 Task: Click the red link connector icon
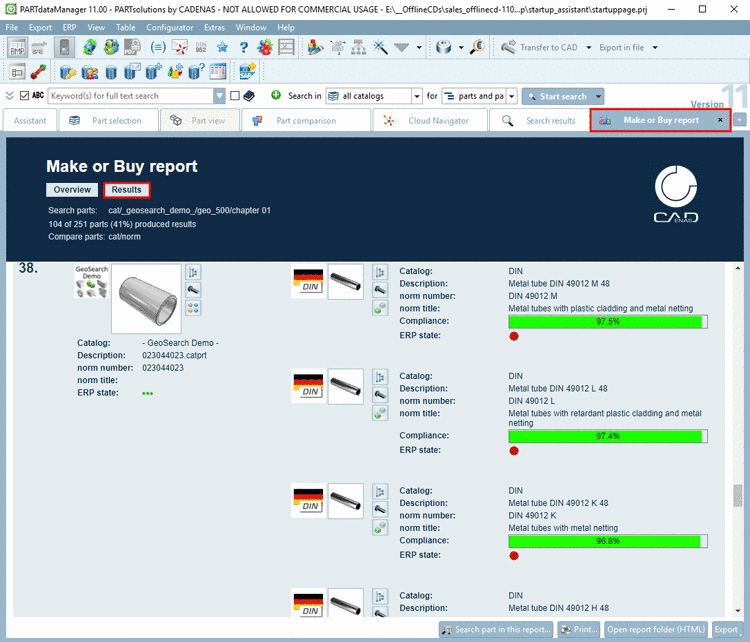pyautogui.click(x=38, y=72)
